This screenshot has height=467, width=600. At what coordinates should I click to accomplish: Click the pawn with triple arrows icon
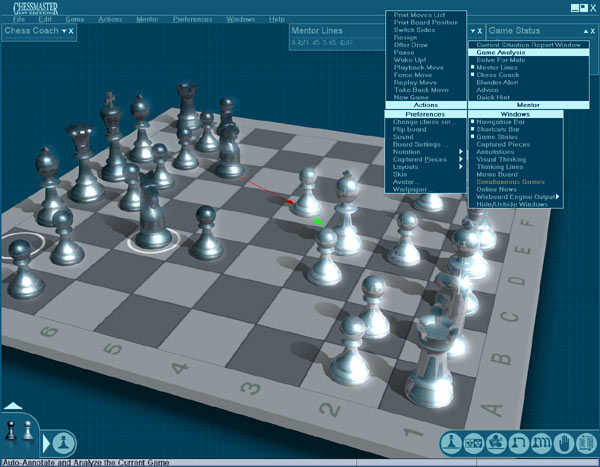[x=541, y=443]
